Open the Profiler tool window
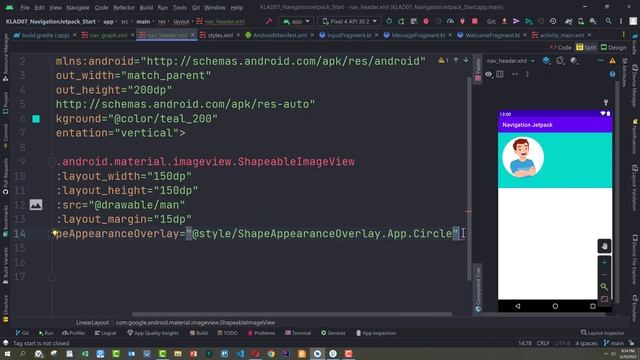 tap(73, 333)
